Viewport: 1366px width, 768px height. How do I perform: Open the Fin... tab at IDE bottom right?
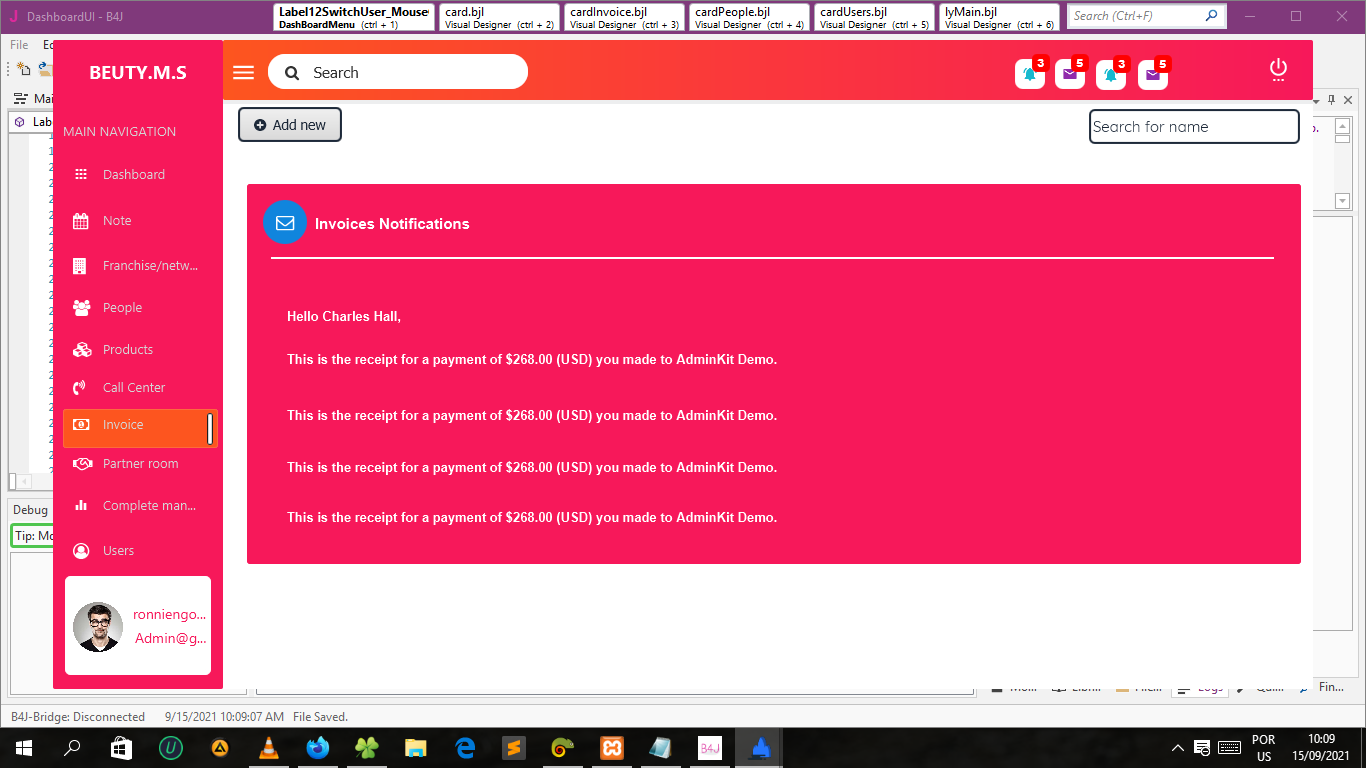click(1332, 688)
